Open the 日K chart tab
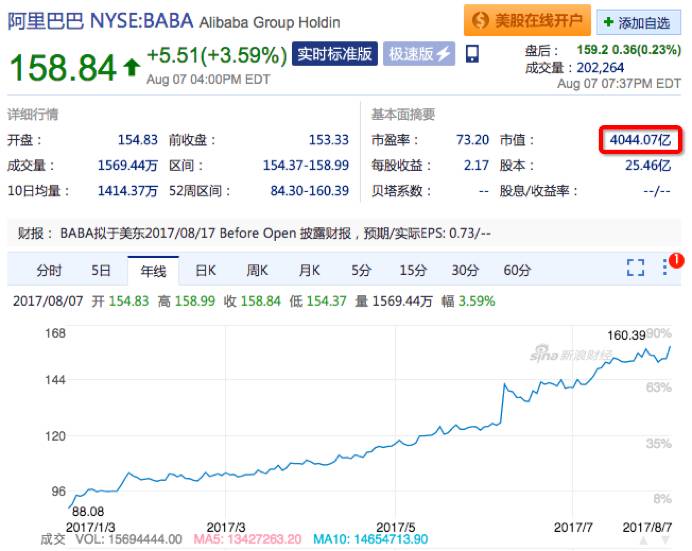The width and height of the screenshot is (692, 551). point(205,270)
